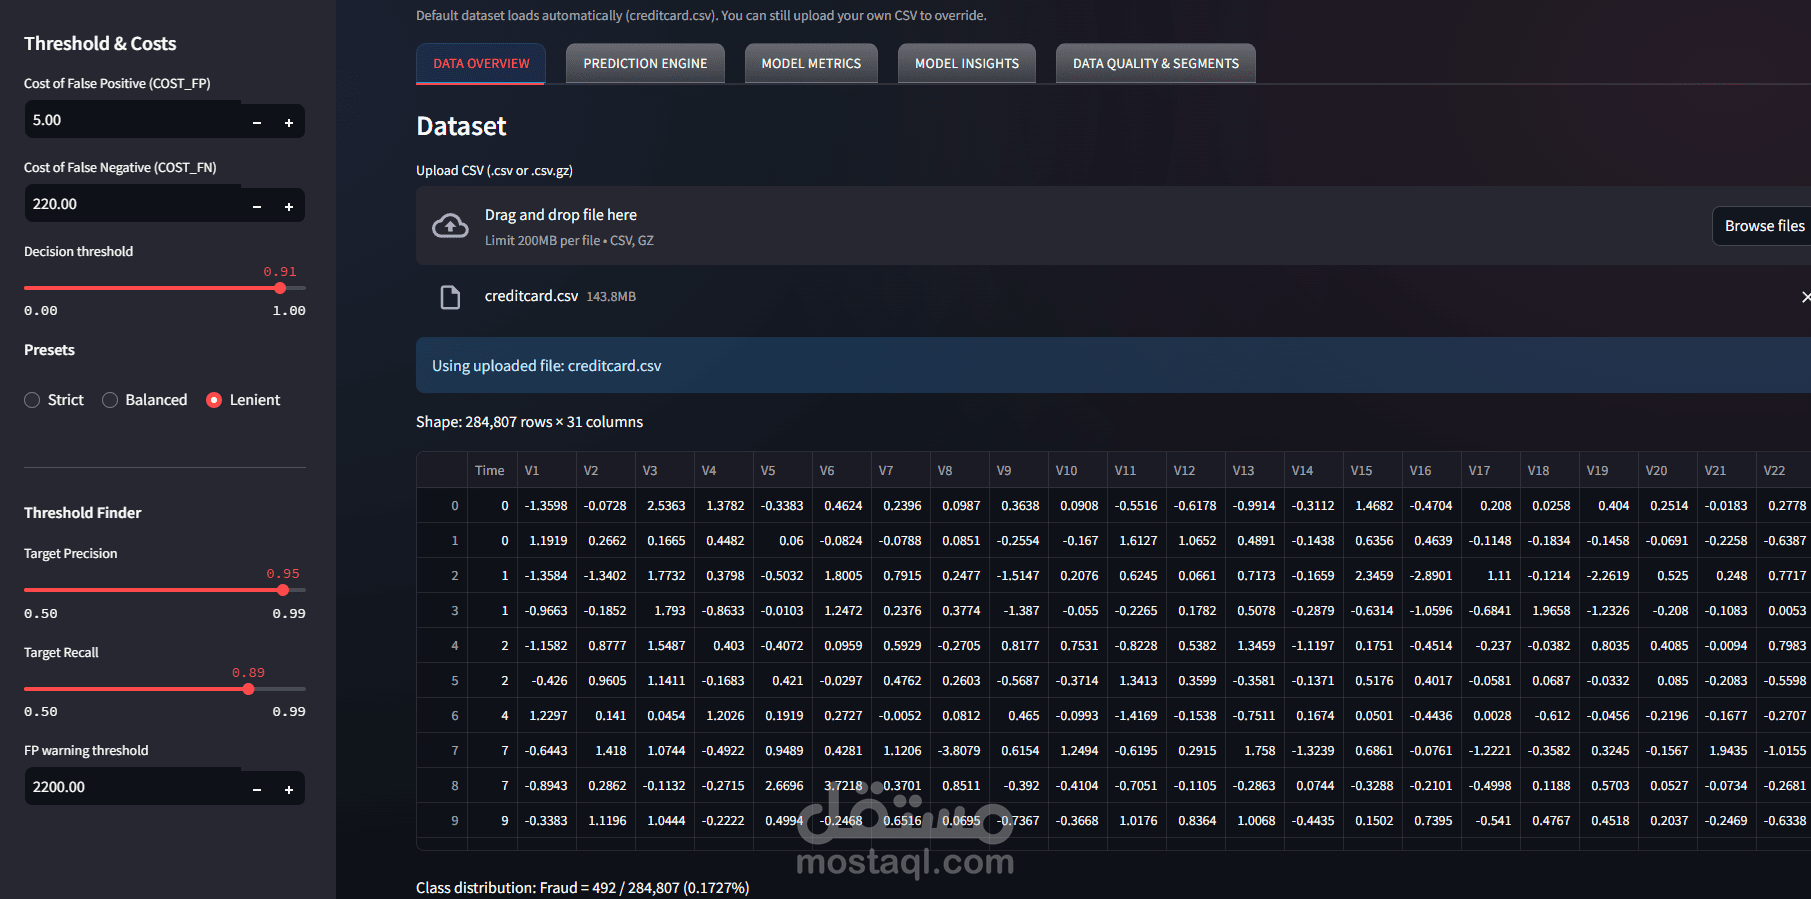Click cell value 2.6696 in row 8
The width and height of the screenshot is (1811, 899).
pos(783,786)
